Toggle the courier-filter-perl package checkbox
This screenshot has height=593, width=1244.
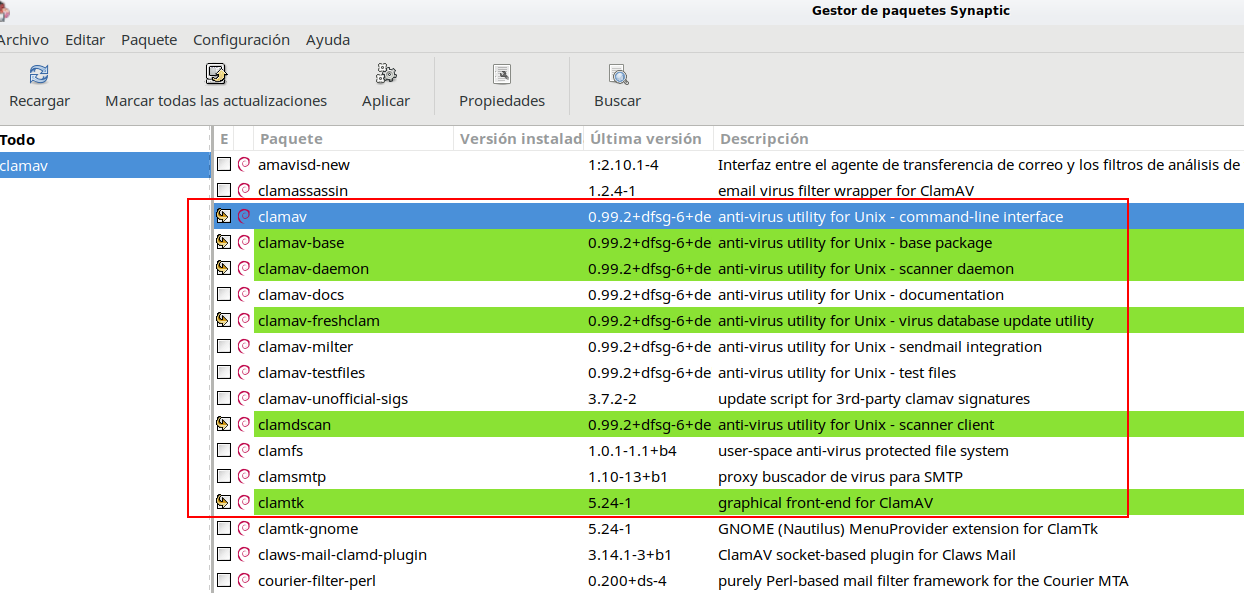(224, 580)
